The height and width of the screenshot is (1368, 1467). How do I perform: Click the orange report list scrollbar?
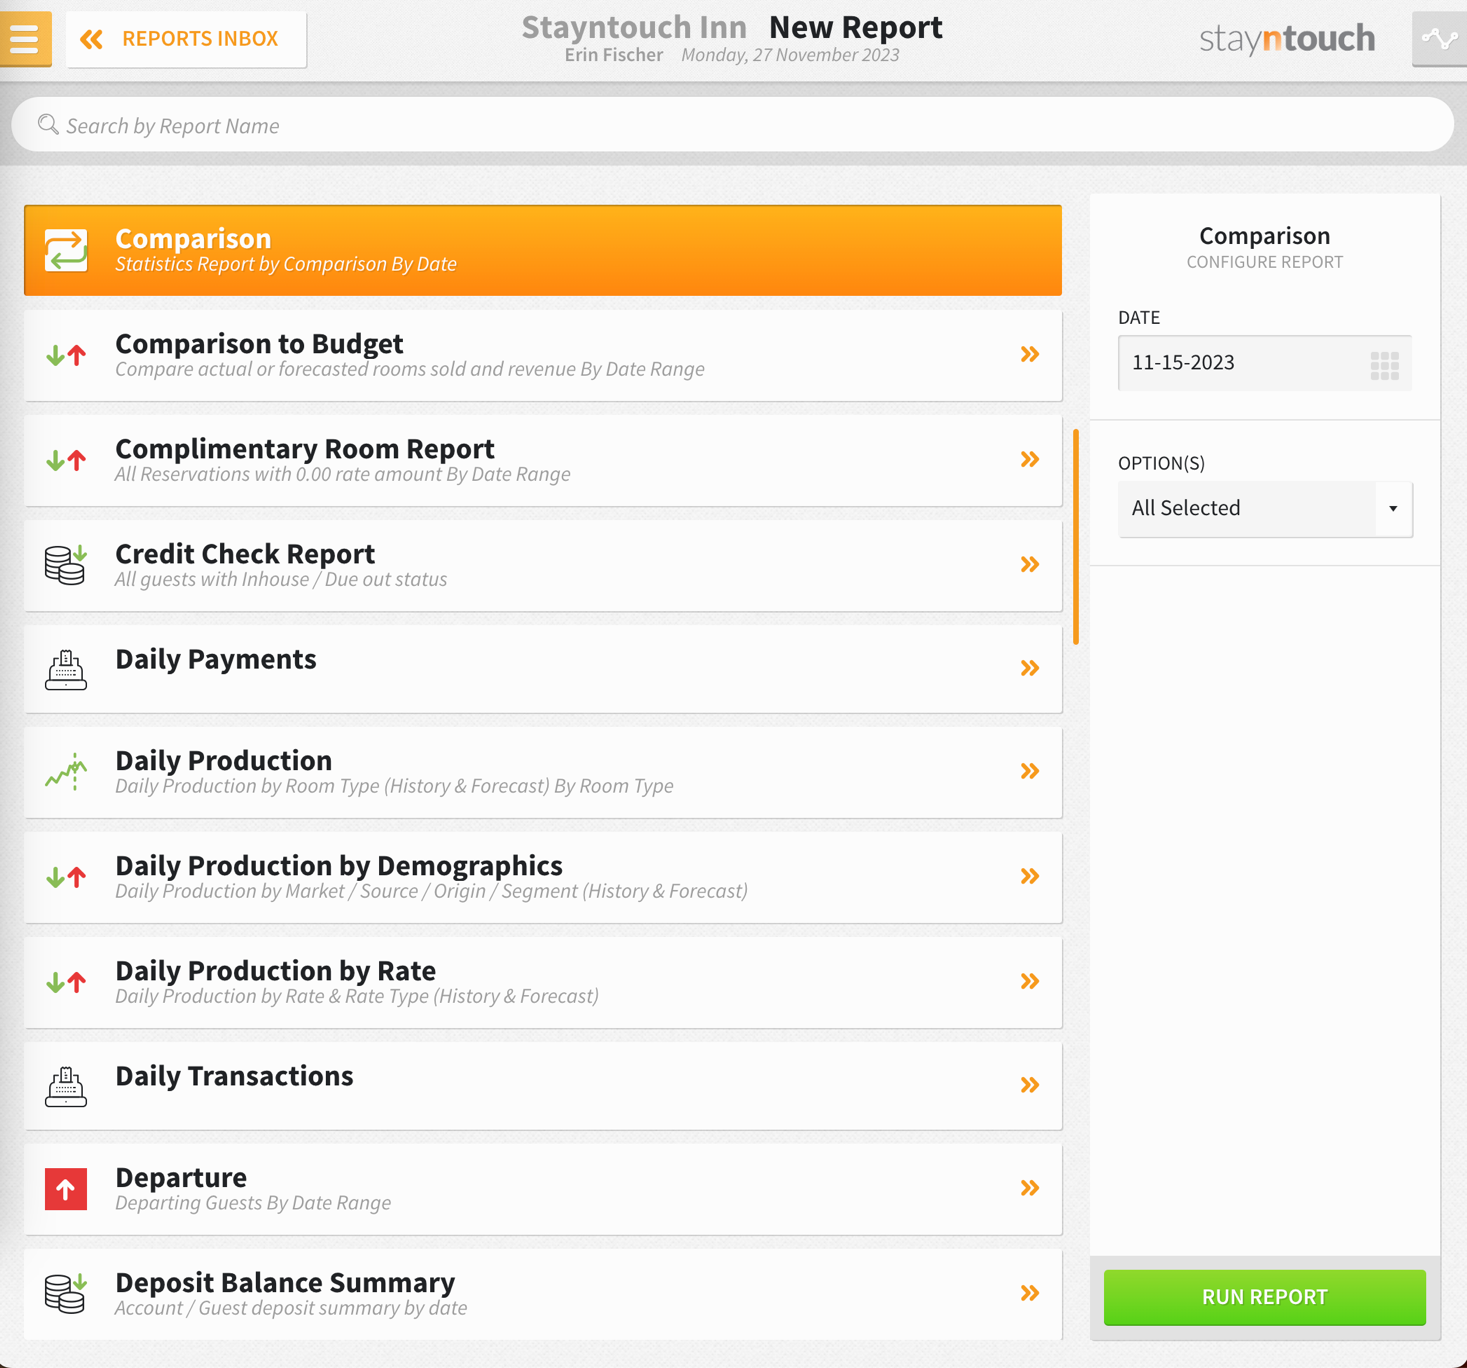click(1076, 536)
